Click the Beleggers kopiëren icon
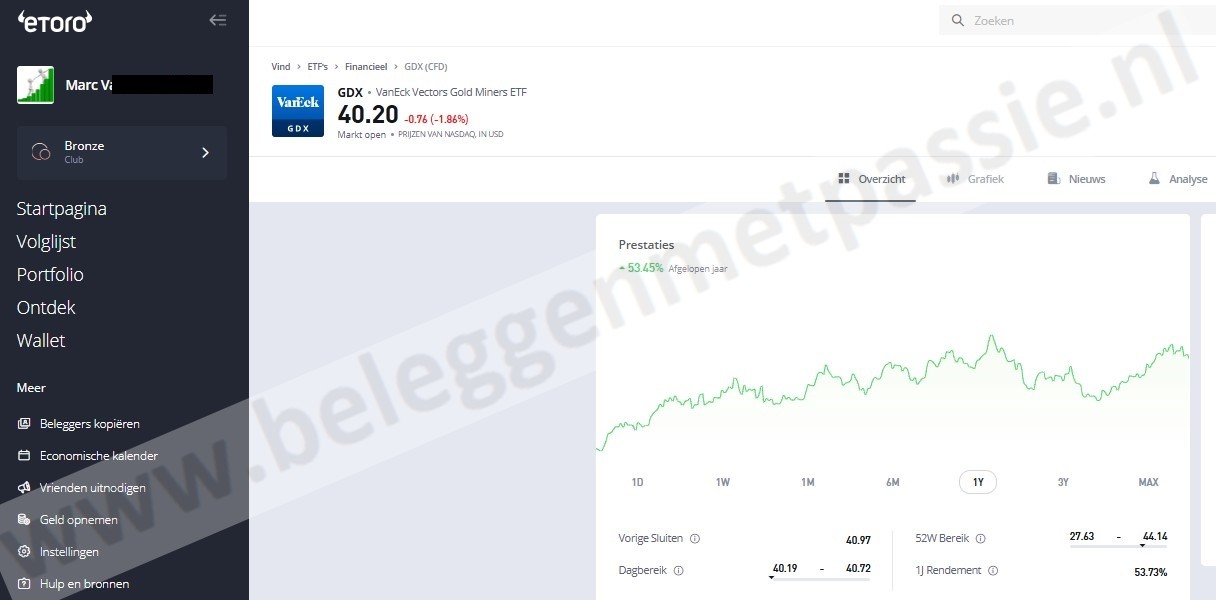The image size is (1216, 600). click(x=24, y=423)
